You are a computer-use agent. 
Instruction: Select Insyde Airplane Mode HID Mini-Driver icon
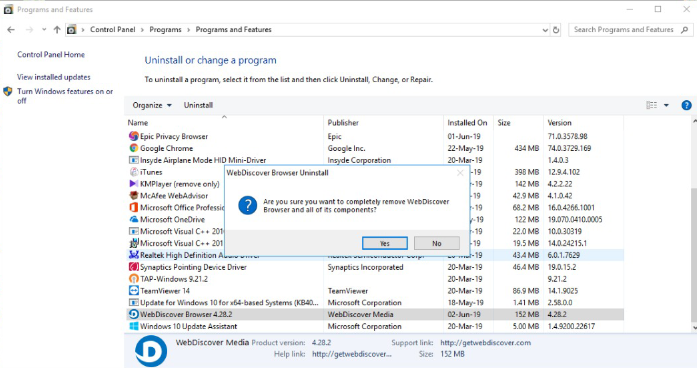[134, 160]
